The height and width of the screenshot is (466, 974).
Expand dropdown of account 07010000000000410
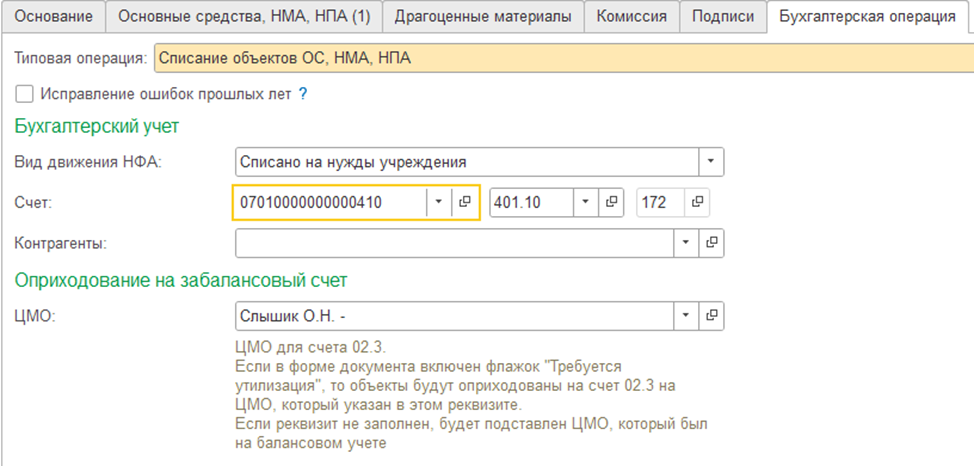pyautogui.click(x=439, y=203)
